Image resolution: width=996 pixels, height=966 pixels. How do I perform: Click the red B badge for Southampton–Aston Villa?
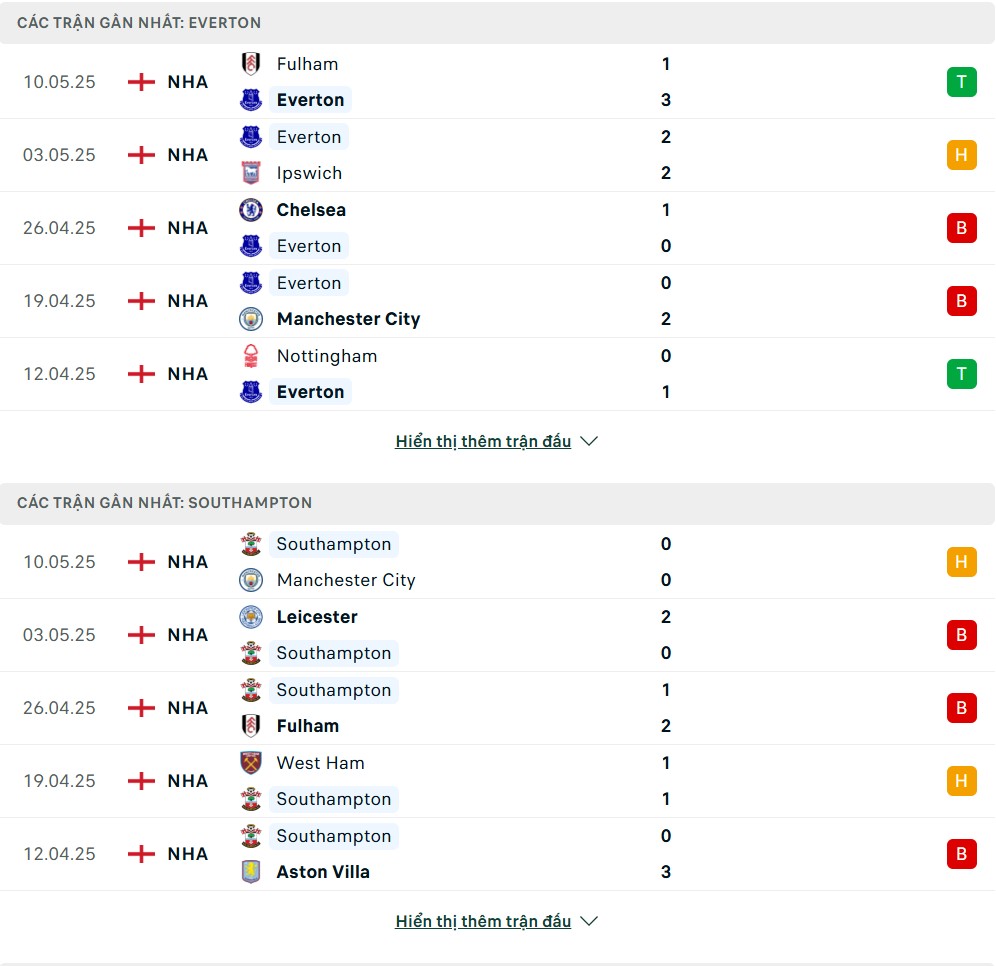point(961,854)
